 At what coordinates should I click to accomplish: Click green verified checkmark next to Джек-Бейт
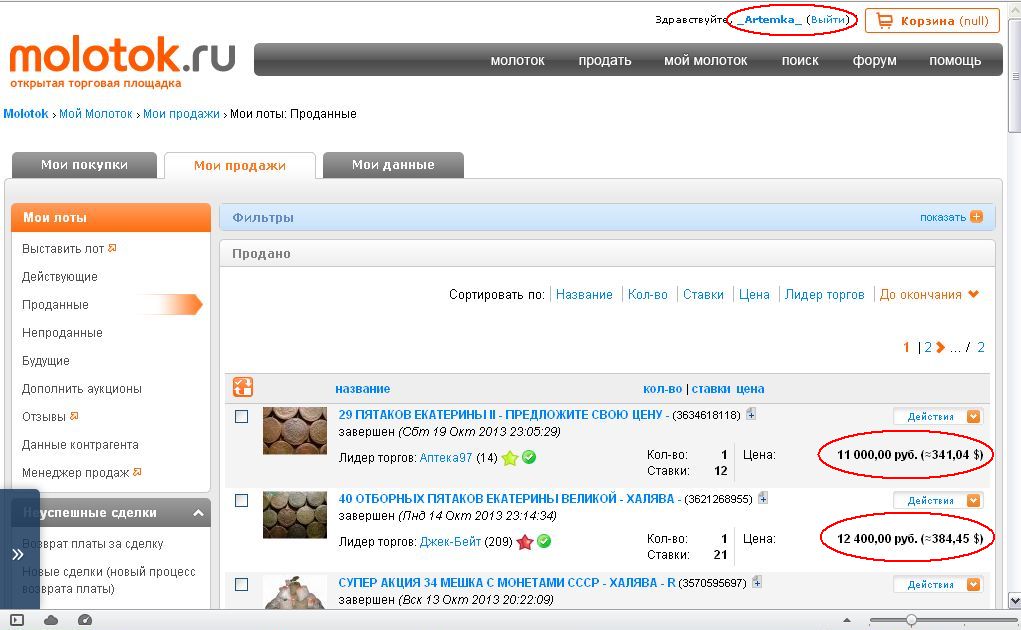(544, 541)
